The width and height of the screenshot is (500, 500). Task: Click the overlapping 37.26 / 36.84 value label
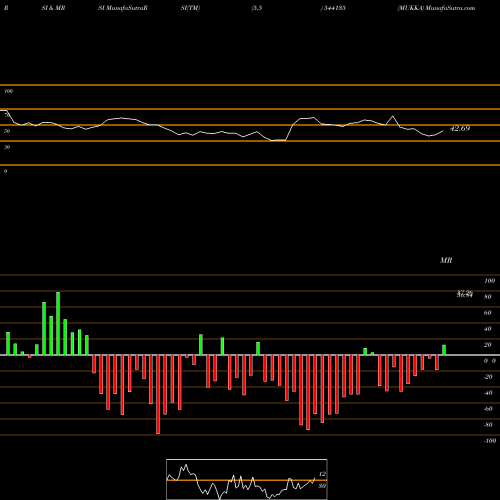465,294
